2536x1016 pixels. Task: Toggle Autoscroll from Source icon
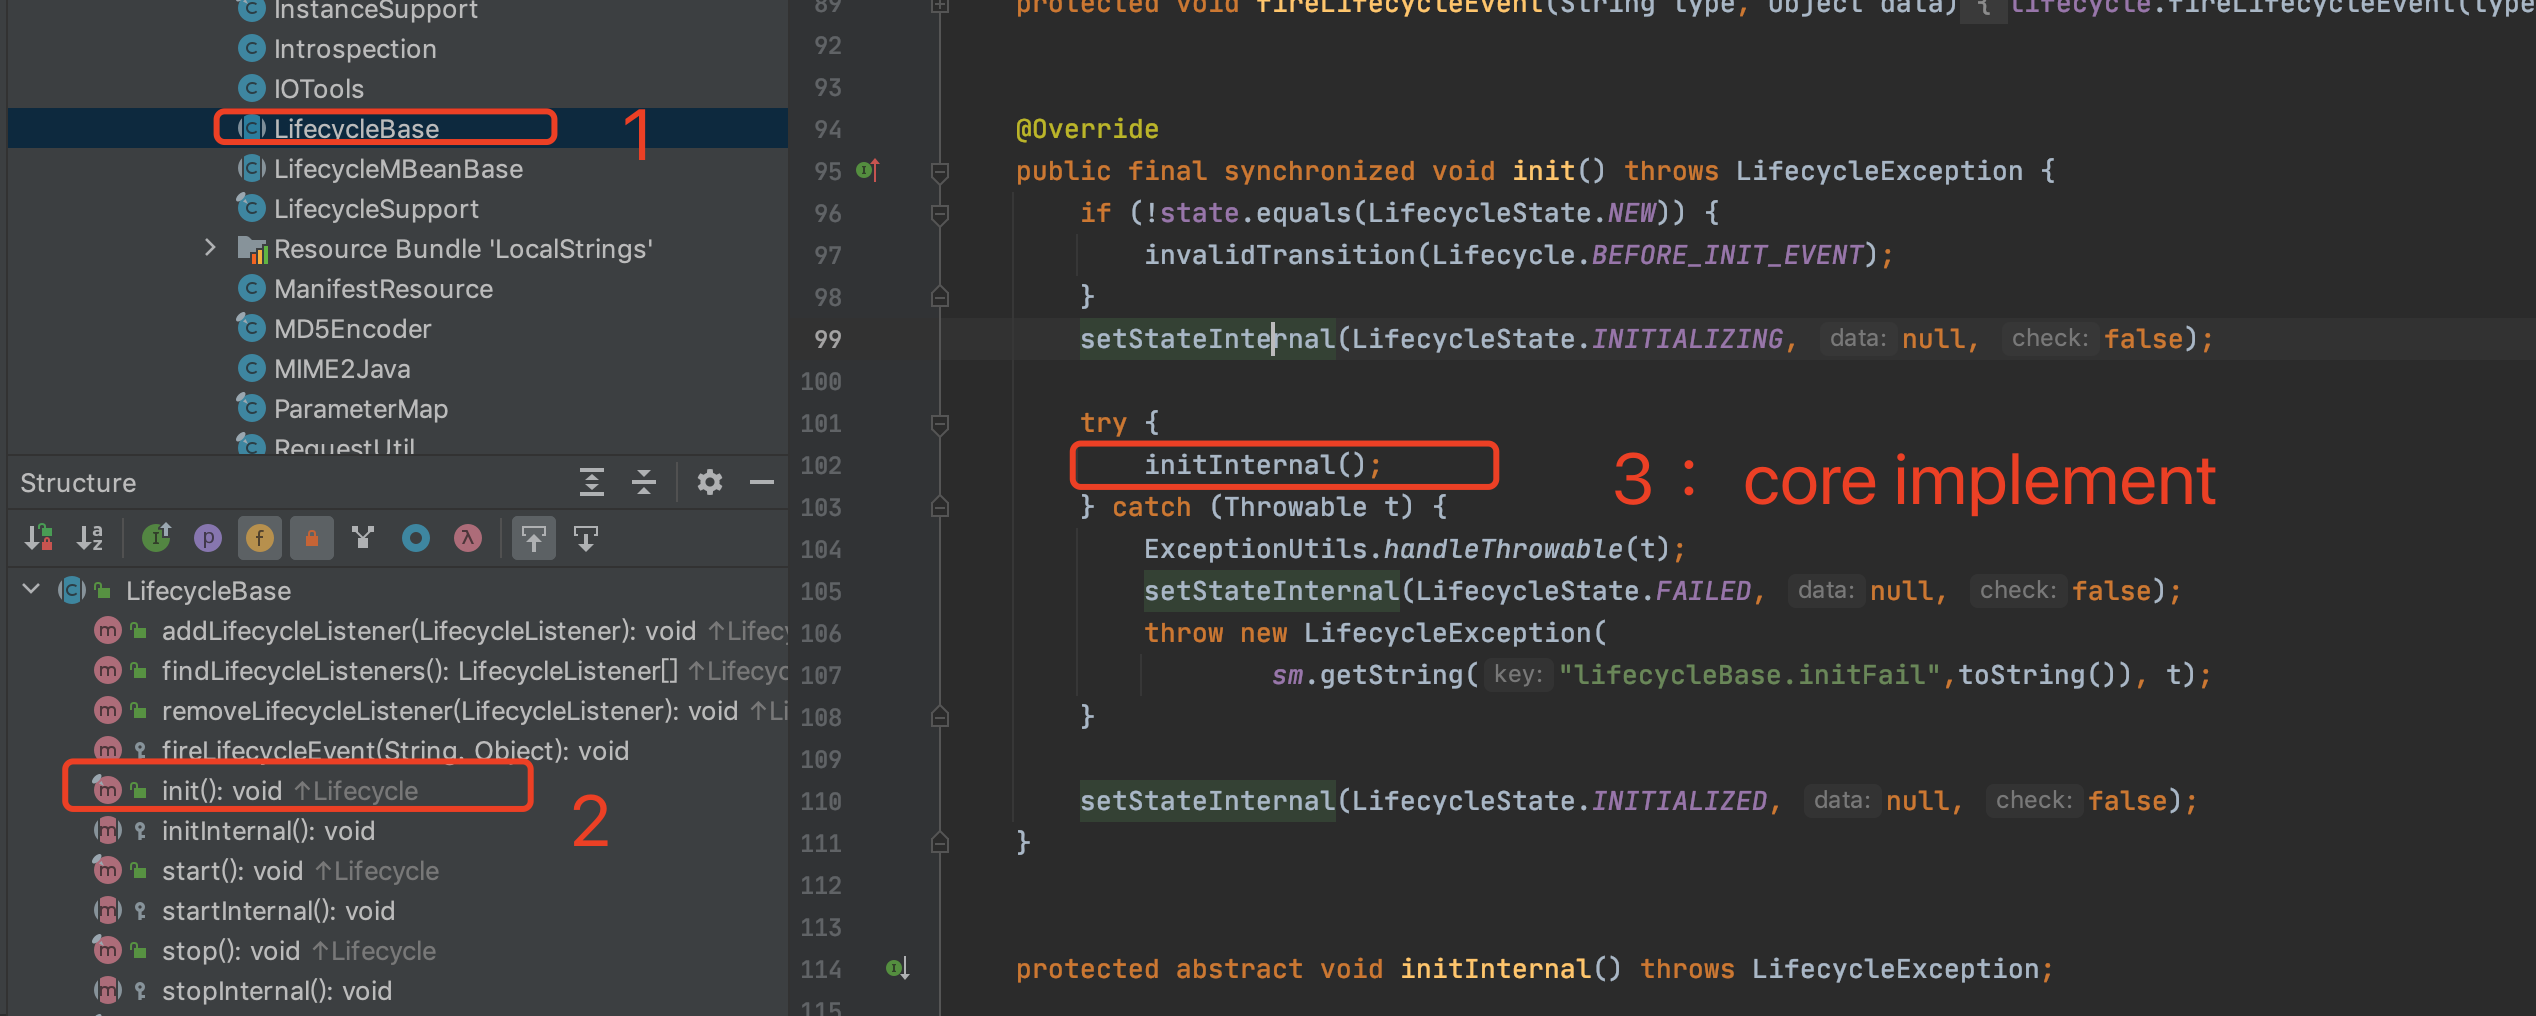coord(586,538)
